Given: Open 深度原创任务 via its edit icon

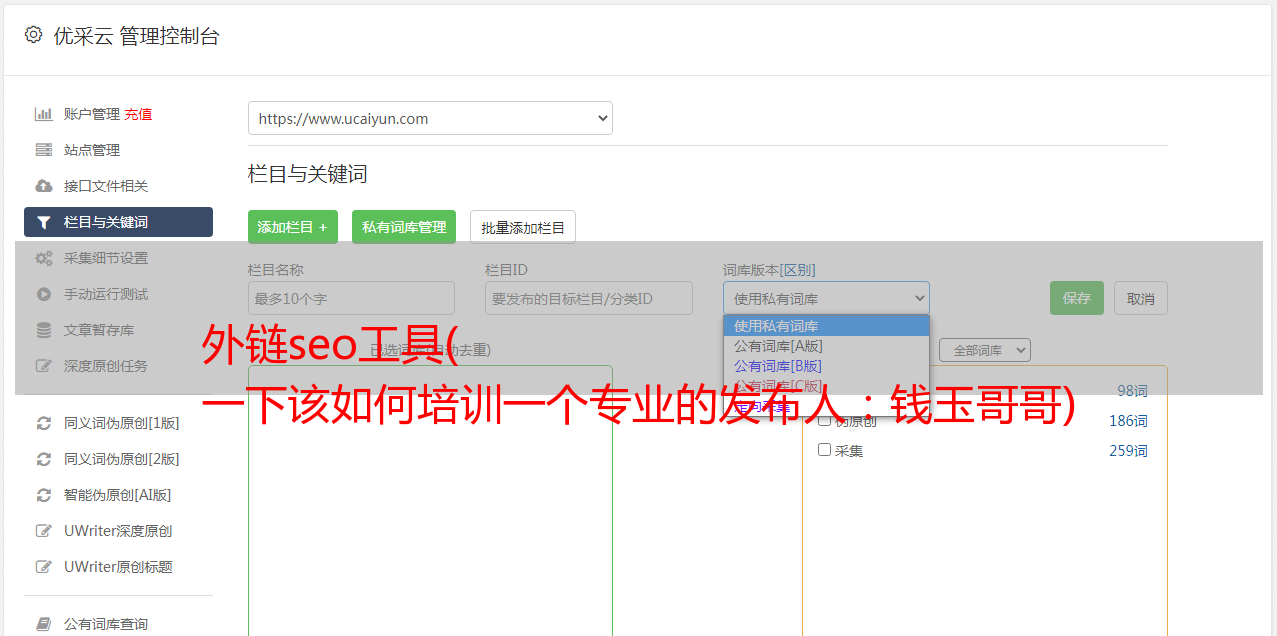Looking at the screenshot, I should (x=44, y=366).
